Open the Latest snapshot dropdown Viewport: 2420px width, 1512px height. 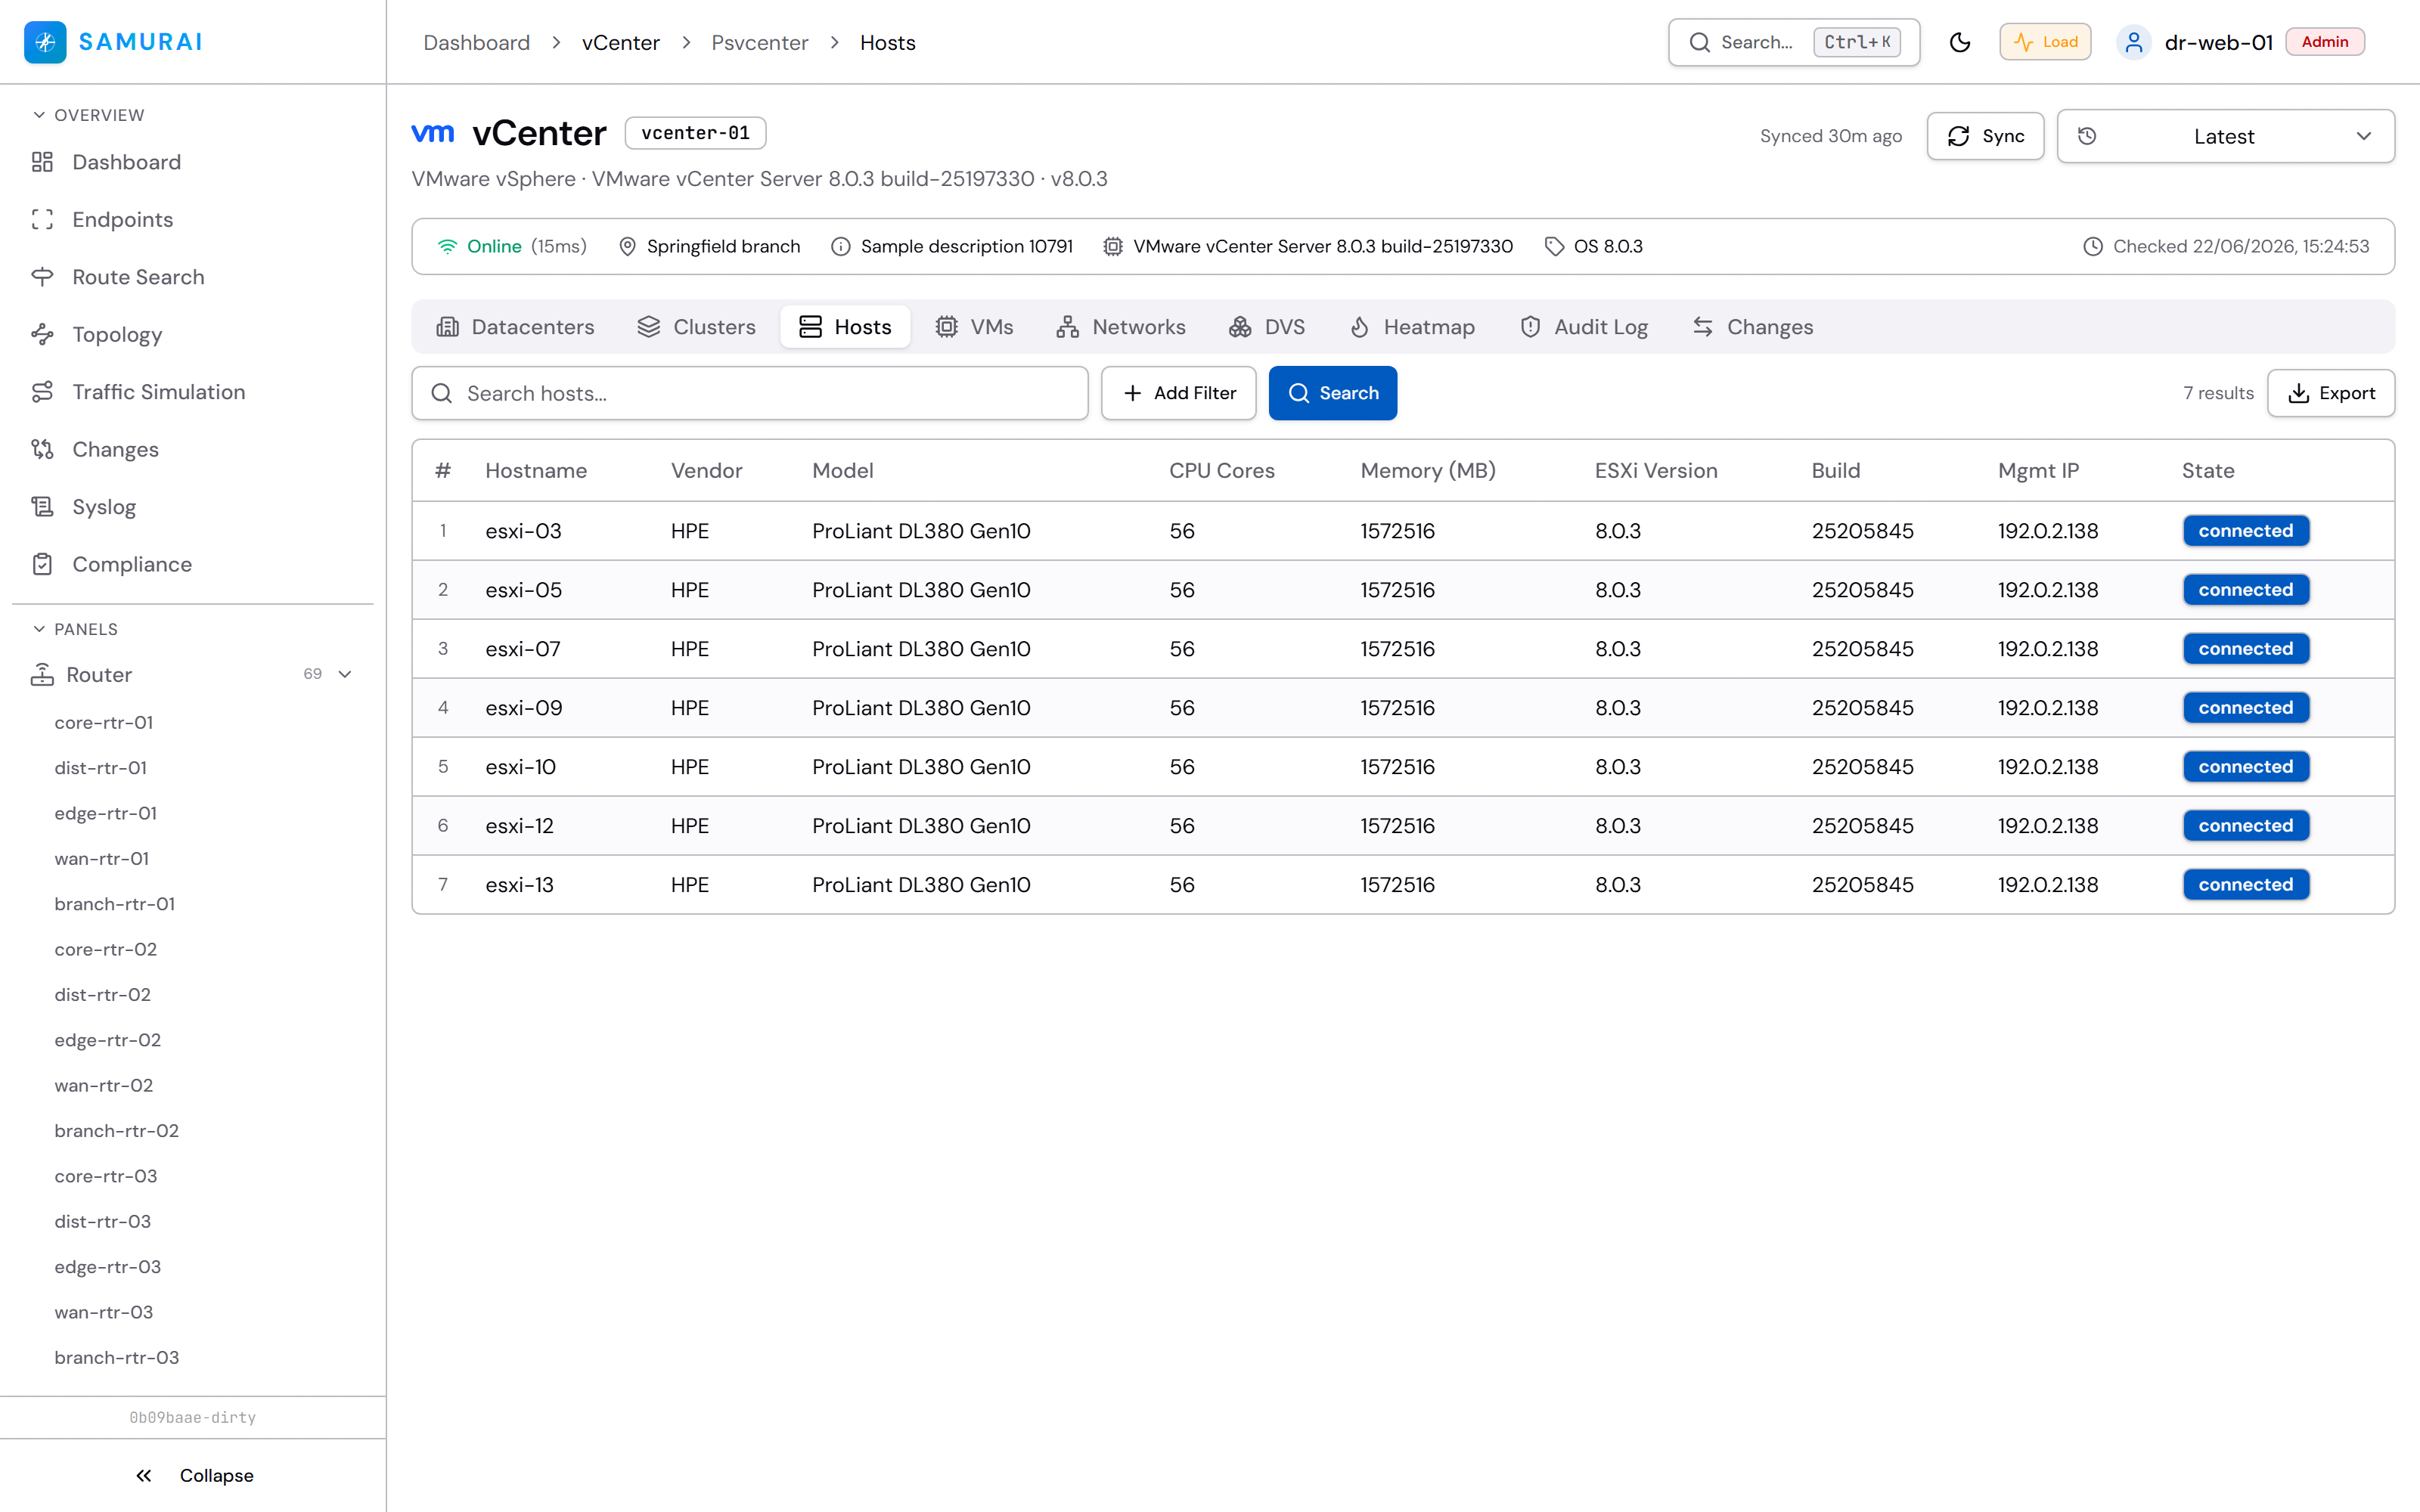pyautogui.click(x=2225, y=136)
